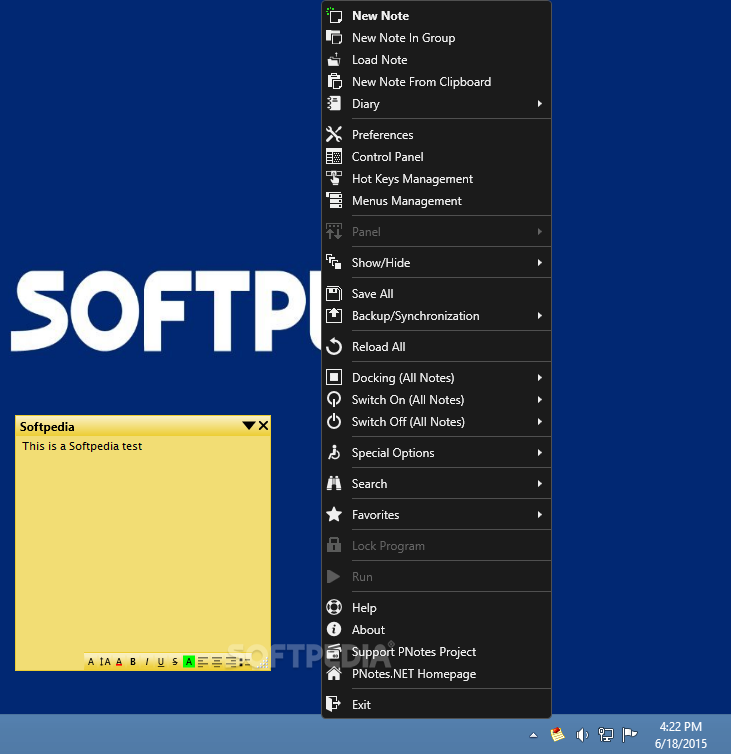Click the font face button in note toolbar
Screen dimensions: 731x754
(91, 662)
